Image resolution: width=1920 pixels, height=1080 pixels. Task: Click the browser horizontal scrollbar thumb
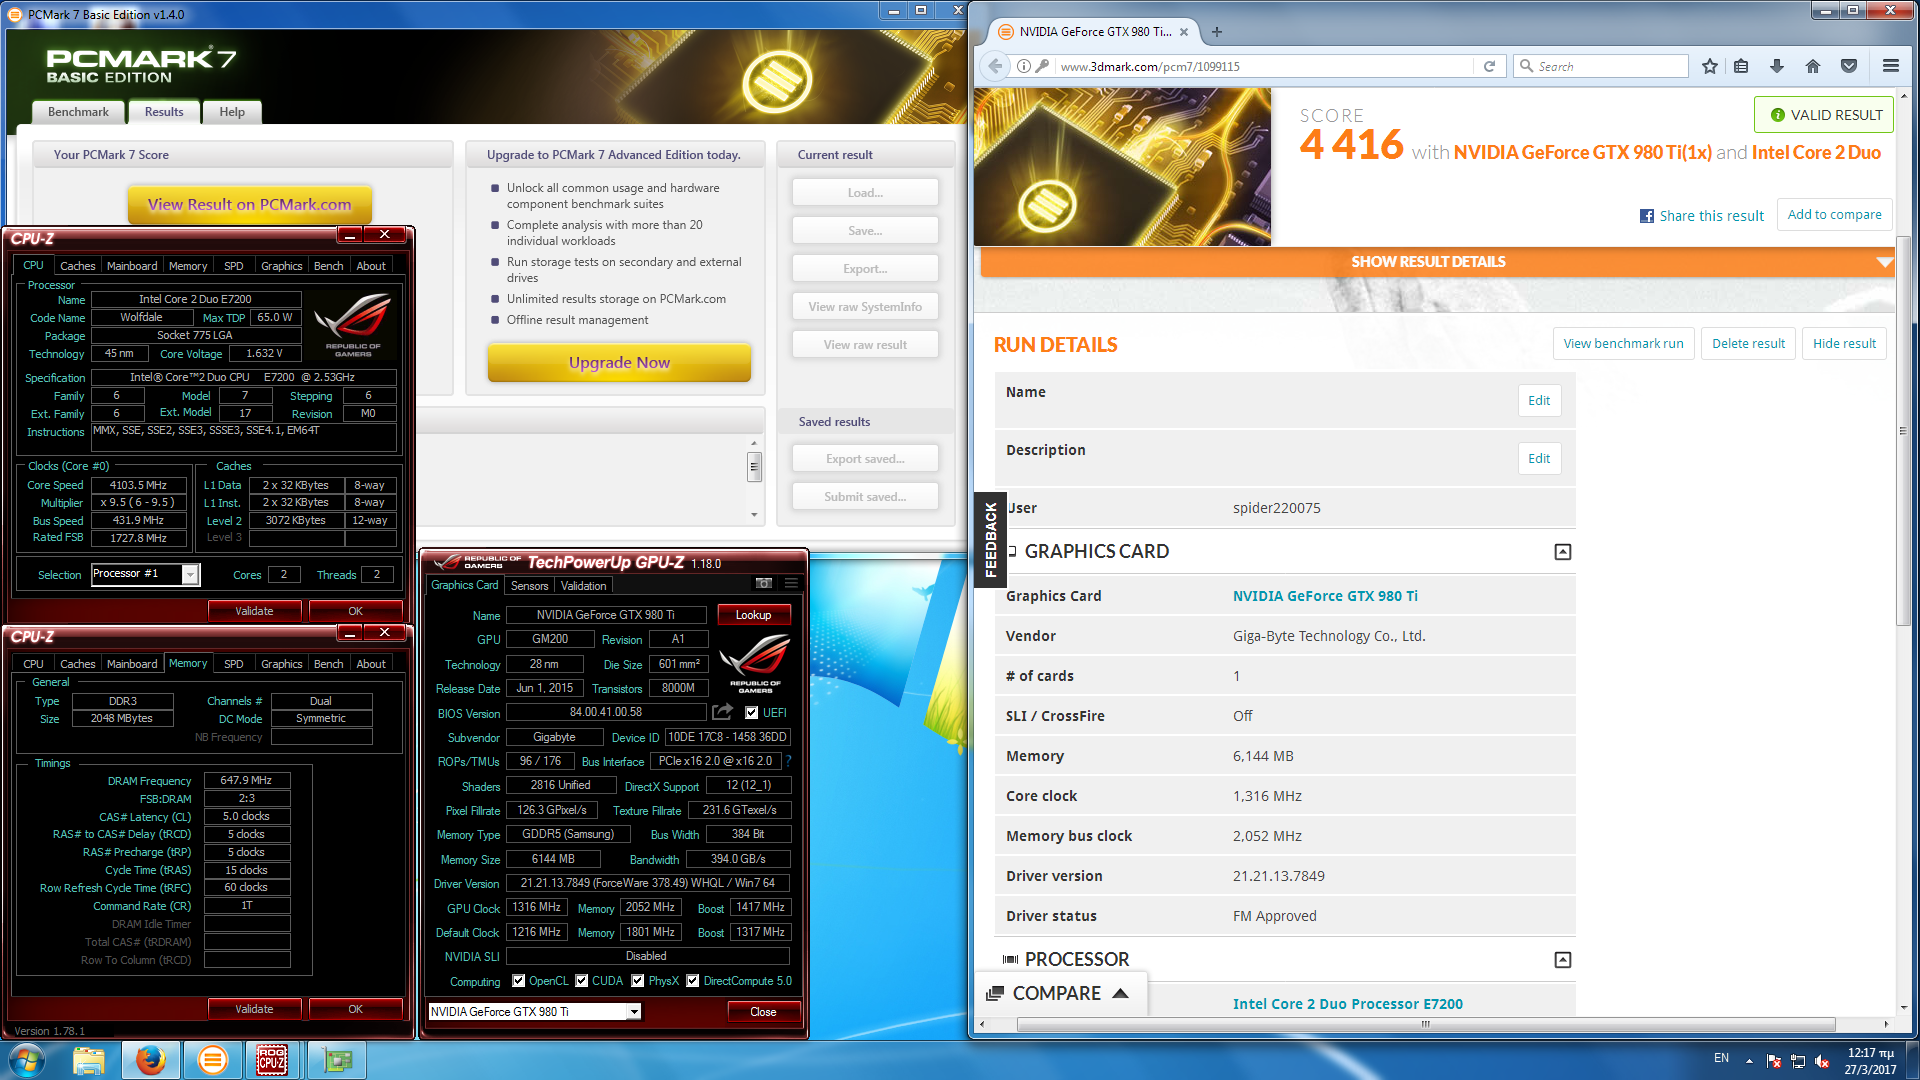1426,1024
